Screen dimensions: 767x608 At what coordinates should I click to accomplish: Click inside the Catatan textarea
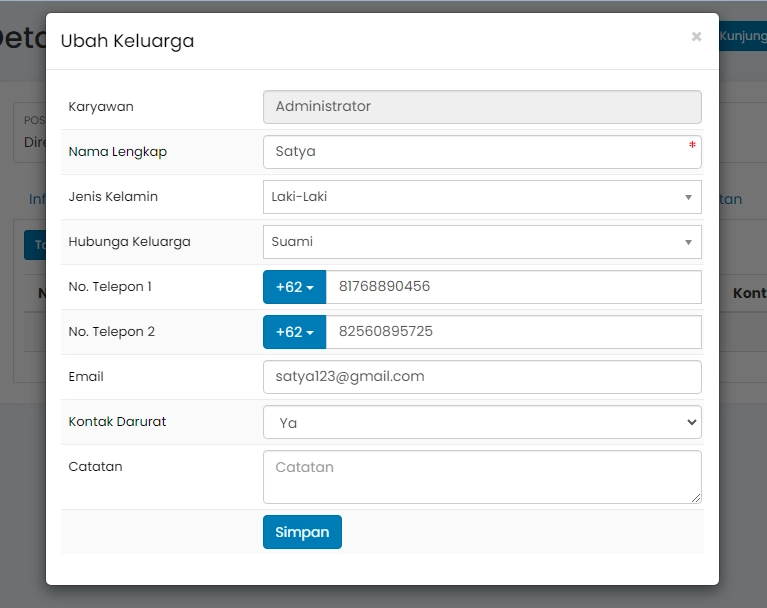(481, 476)
